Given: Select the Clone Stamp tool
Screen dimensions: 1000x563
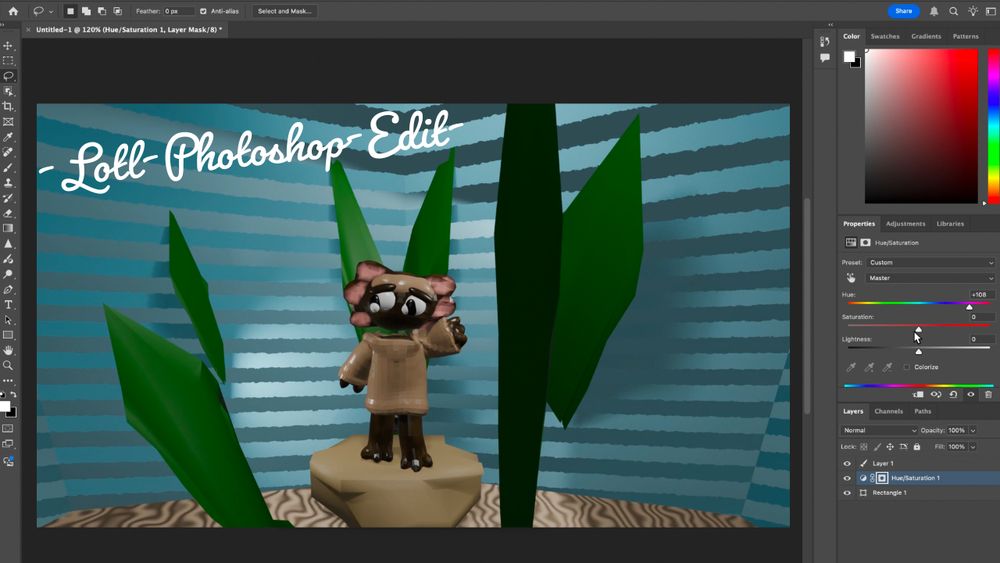Looking at the screenshot, I should [8, 183].
